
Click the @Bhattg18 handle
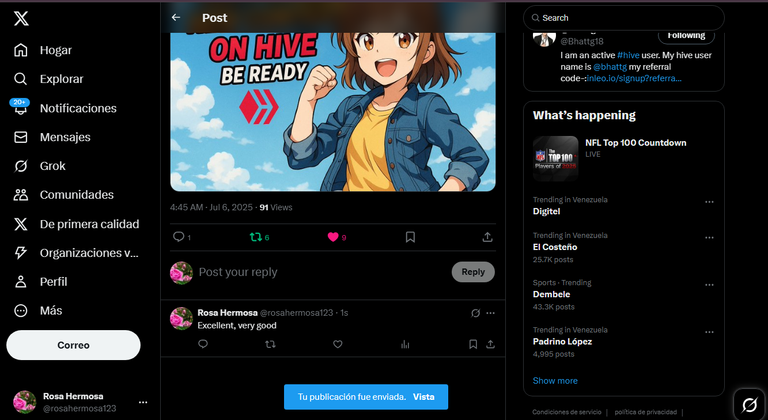click(582, 42)
